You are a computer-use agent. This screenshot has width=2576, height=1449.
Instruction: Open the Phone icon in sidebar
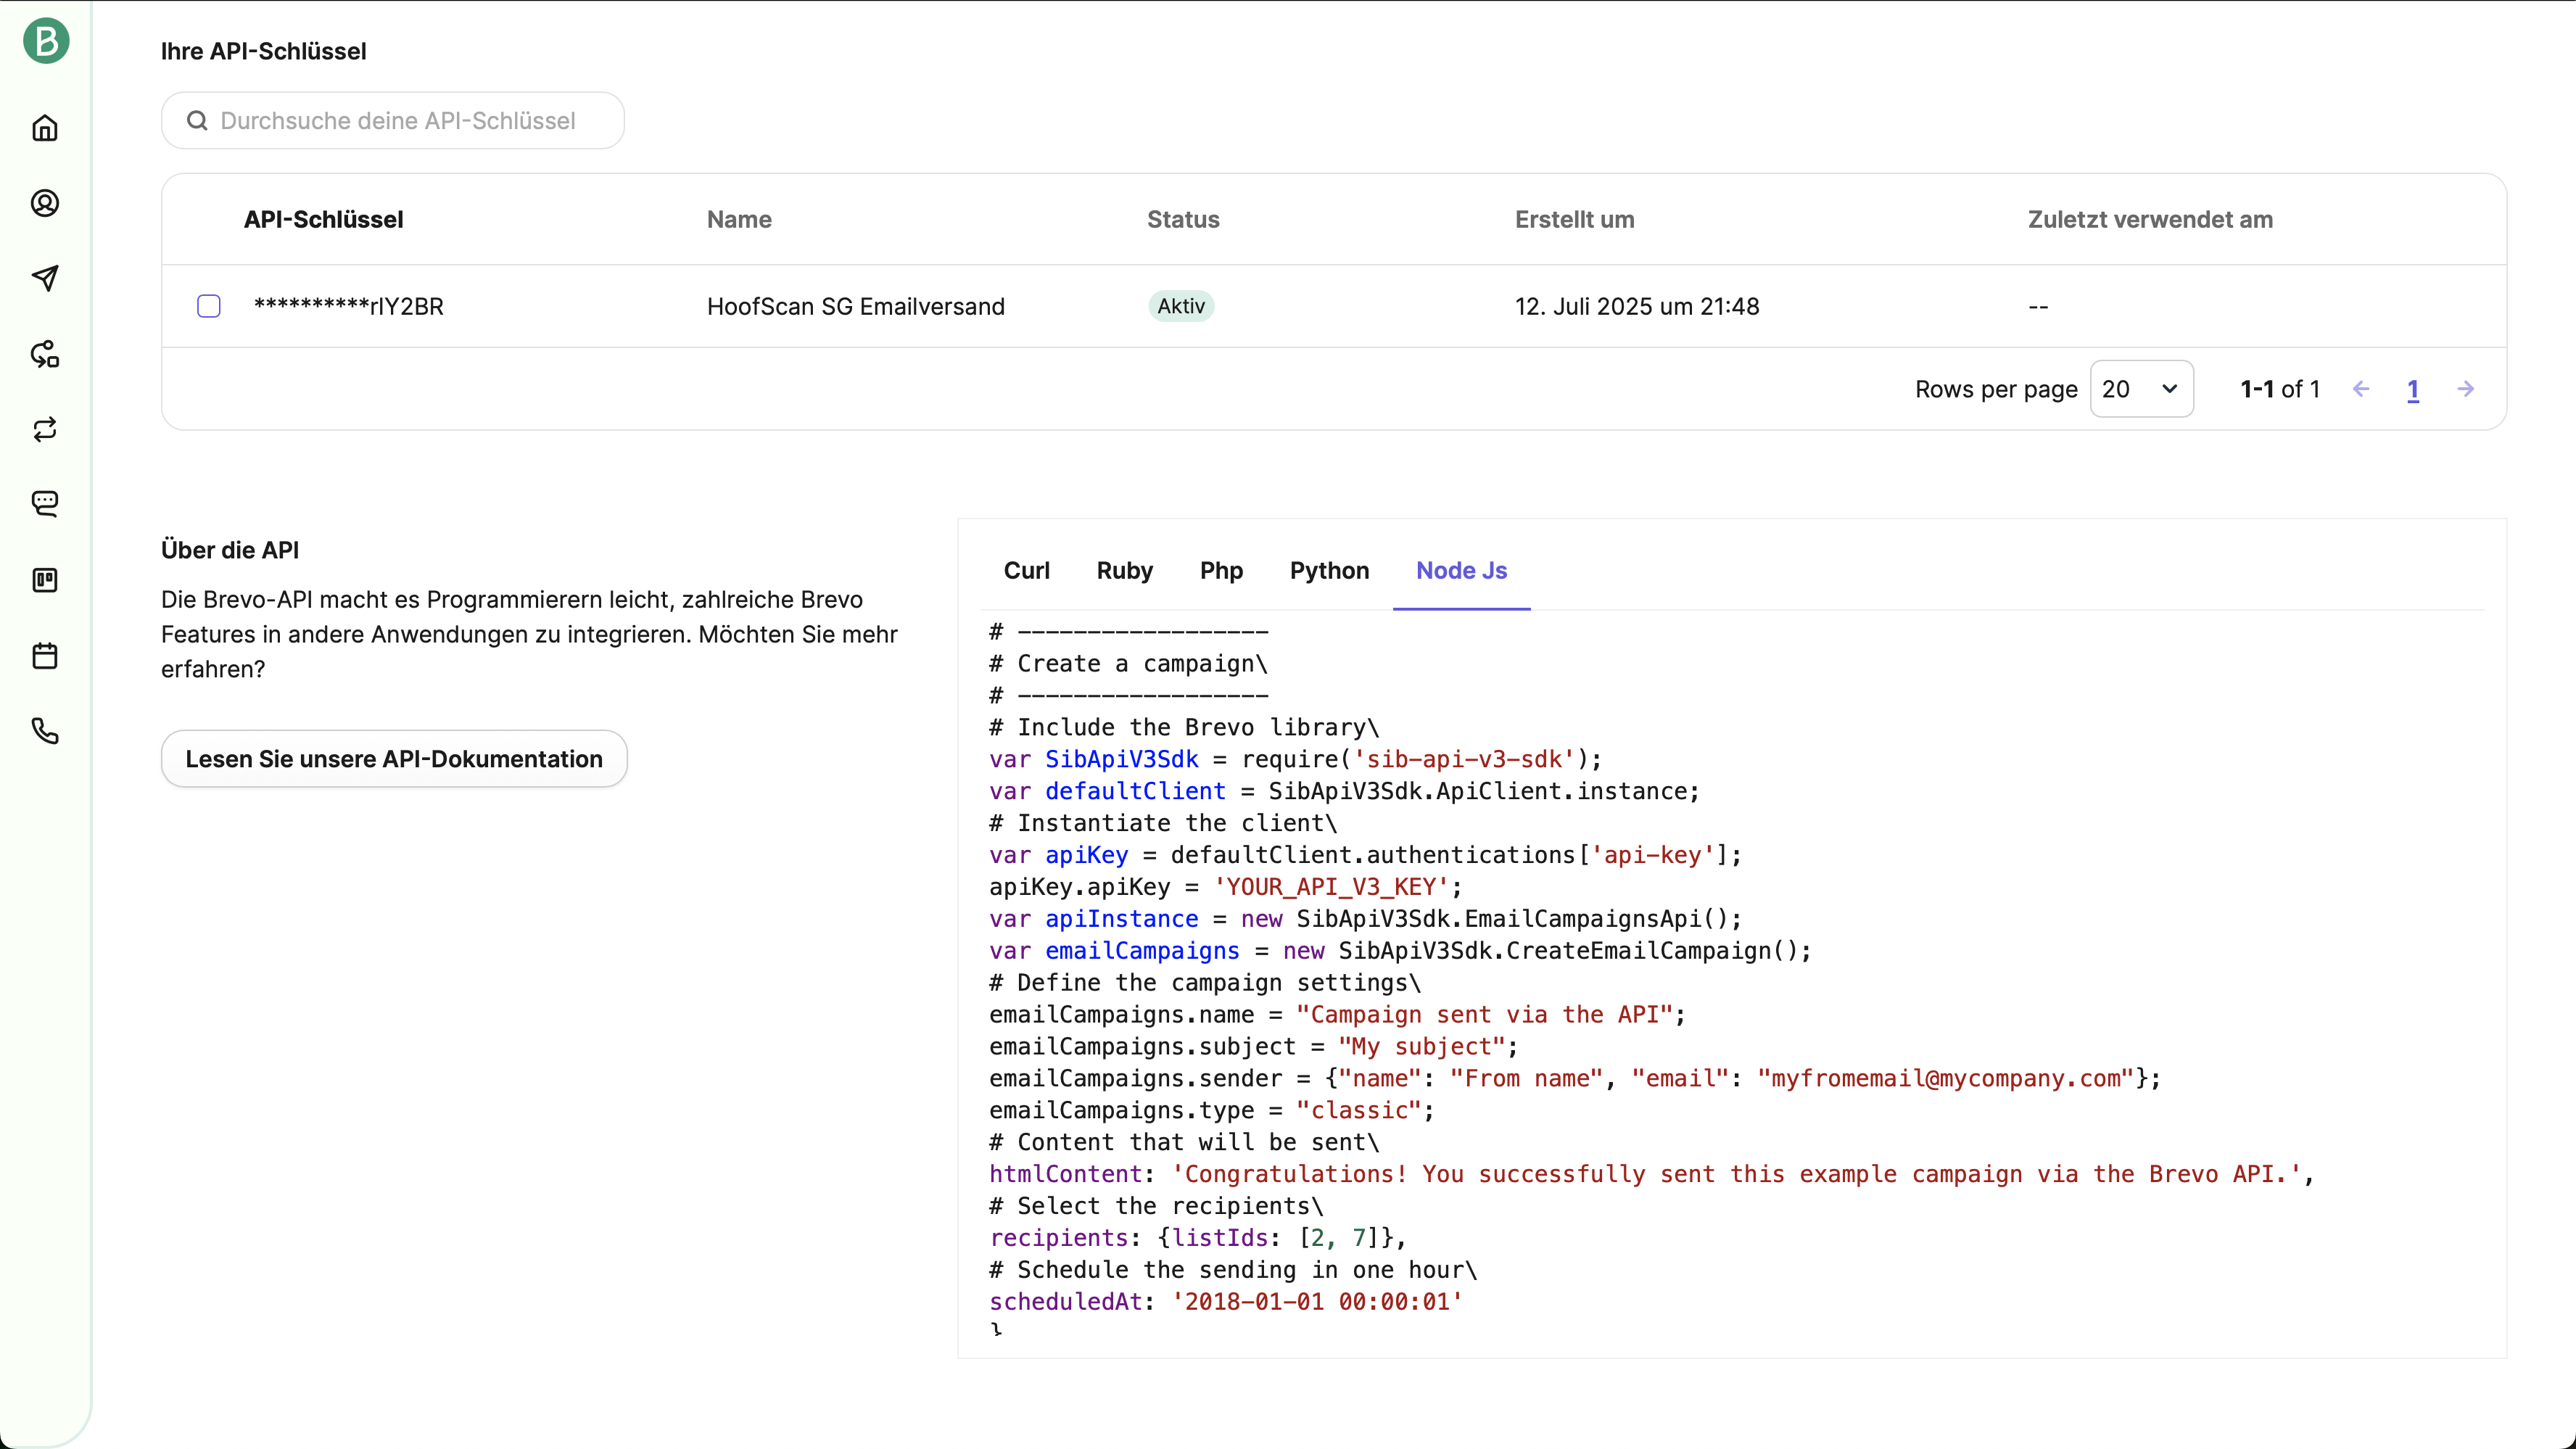[45, 731]
